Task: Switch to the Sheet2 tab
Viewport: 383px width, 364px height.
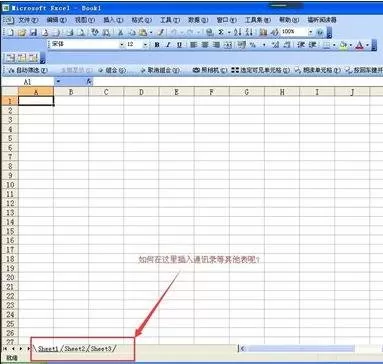Action: point(75,349)
